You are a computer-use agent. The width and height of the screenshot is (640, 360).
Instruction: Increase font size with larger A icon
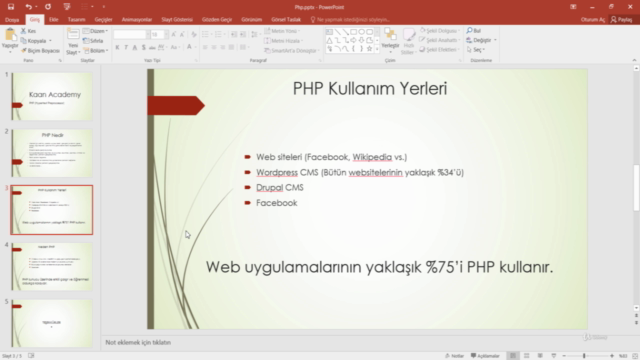(x=174, y=35)
